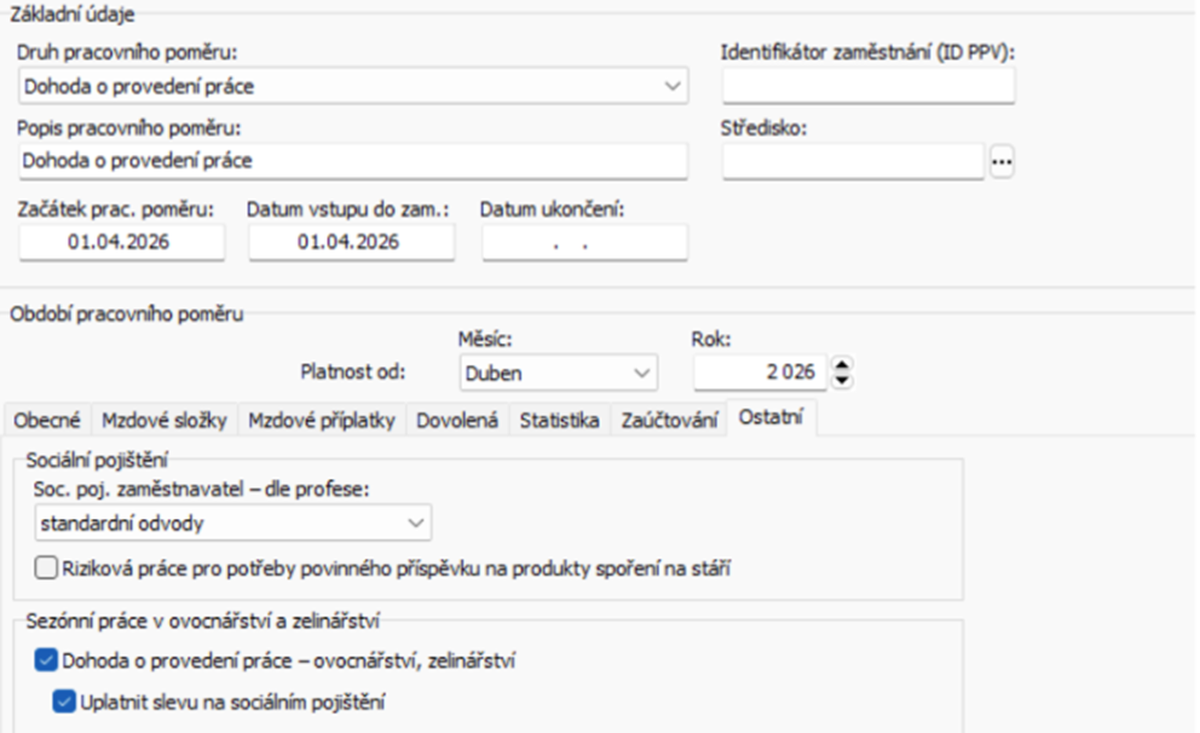This screenshot has height=733, width=1200.
Task: Open the Měsíc dropdown showing Duben
Action: coord(641,373)
